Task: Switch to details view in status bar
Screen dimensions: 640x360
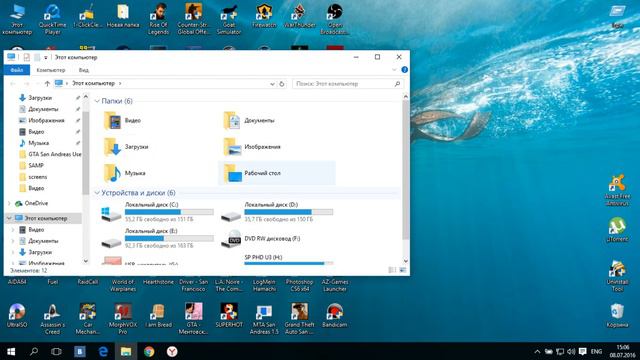Action: click(392, 270)
